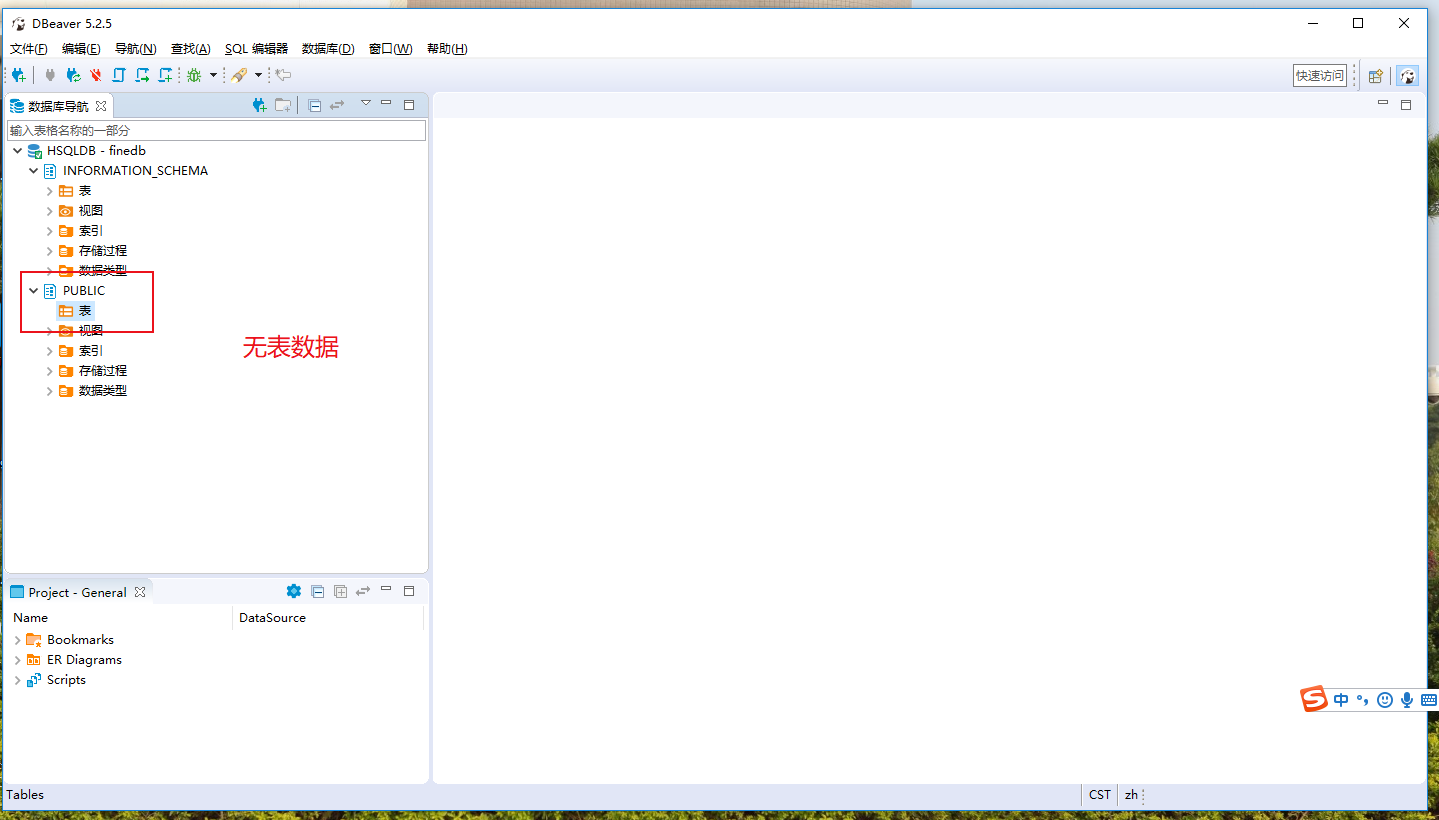Image resolution: width=1439 pixels, height=820 pixels.
Task: Click the grayed back-to-last-edit arrow icon
Action: 284,75
